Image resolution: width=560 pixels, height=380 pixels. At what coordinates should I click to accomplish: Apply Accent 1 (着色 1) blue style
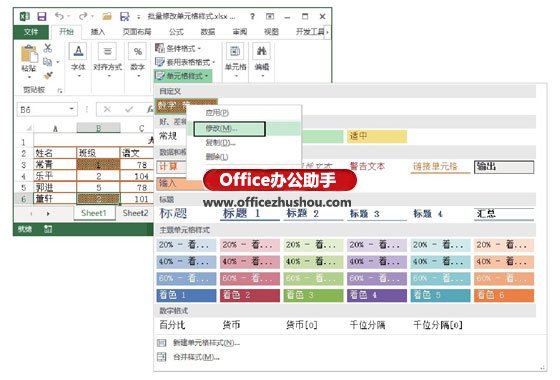tap(186, 295)
